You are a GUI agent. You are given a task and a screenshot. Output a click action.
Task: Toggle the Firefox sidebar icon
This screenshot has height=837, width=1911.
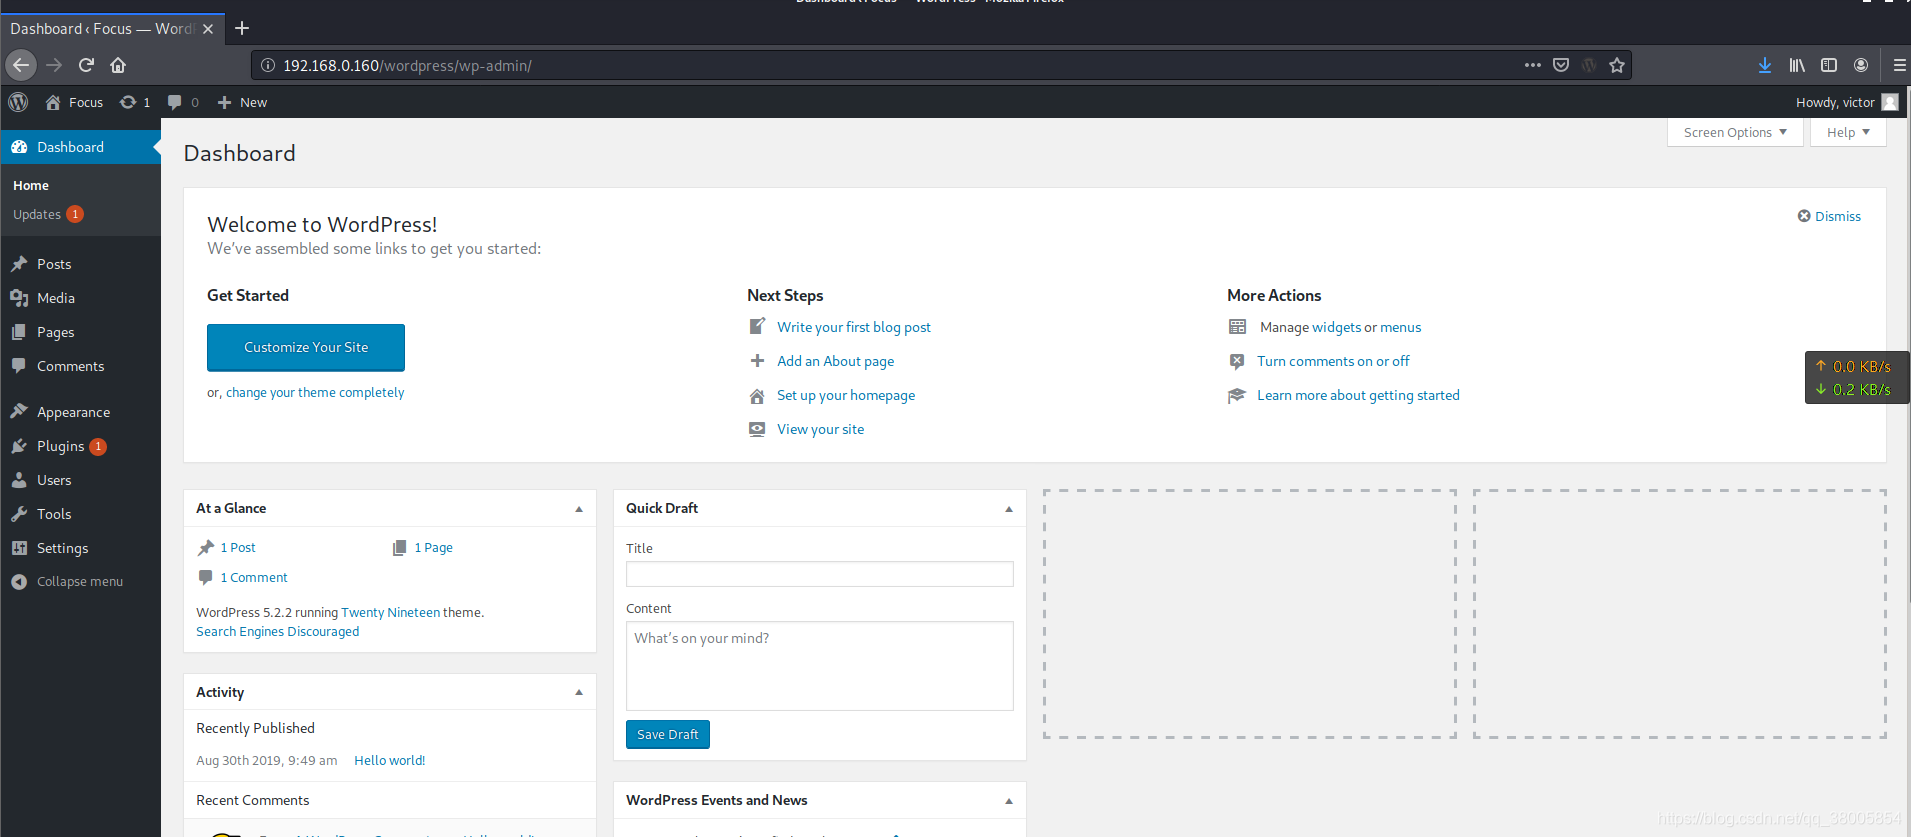pyautogui.click(x=1829, y=65)
